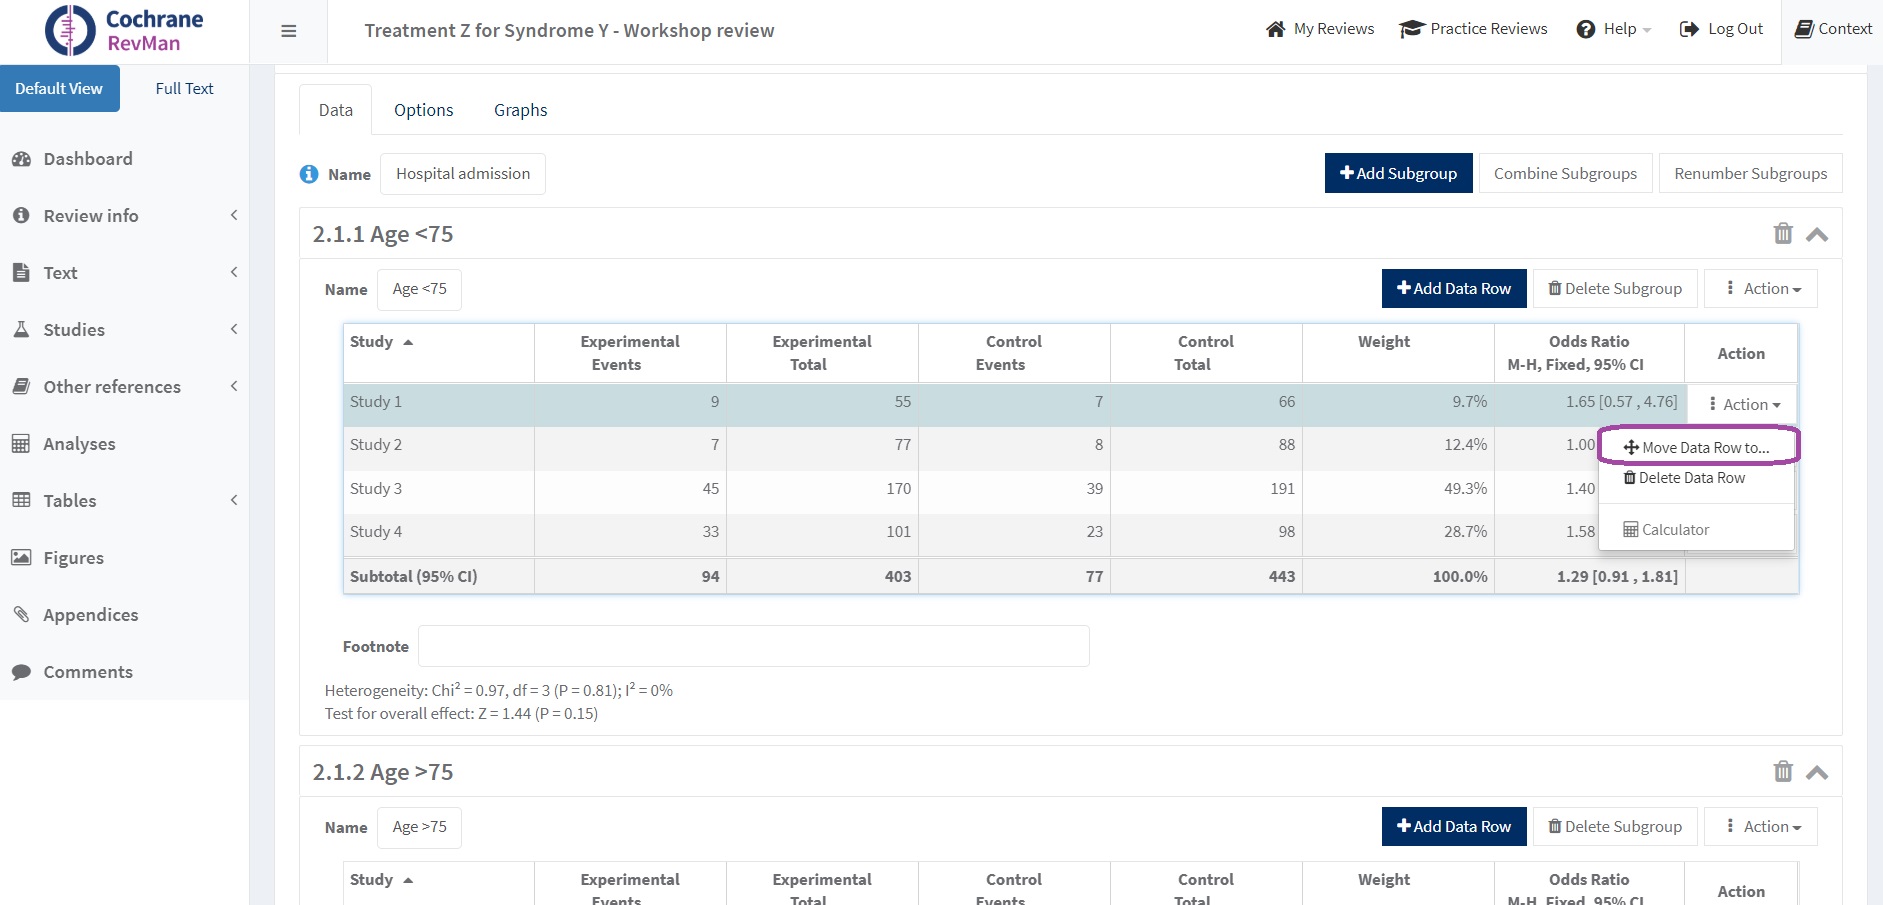The height and width of the screenshot is (905, 1883).
Task: Click the Add Subgroup button
Action: point(1397,173)
